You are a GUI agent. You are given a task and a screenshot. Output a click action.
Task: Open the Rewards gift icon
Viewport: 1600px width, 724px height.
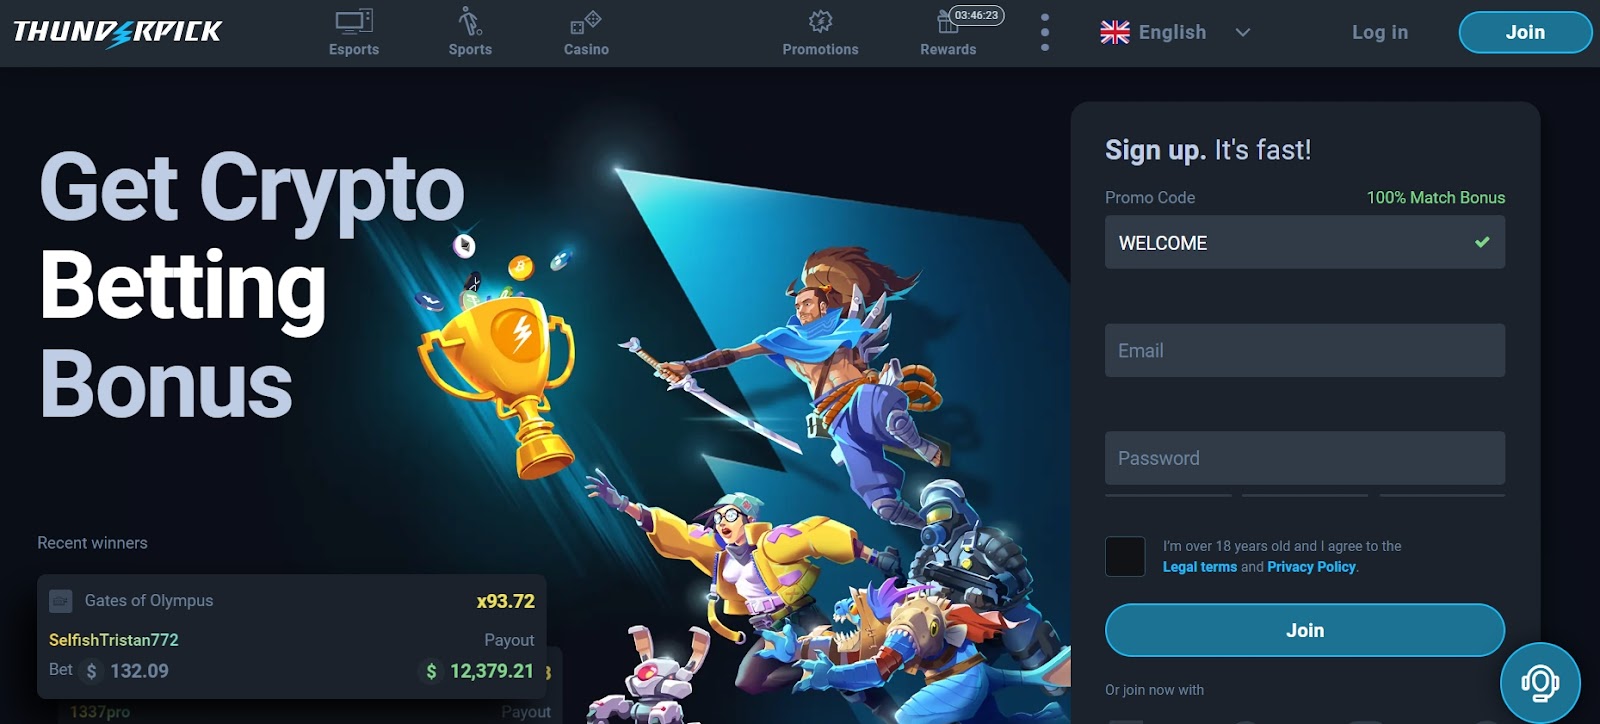947,21
